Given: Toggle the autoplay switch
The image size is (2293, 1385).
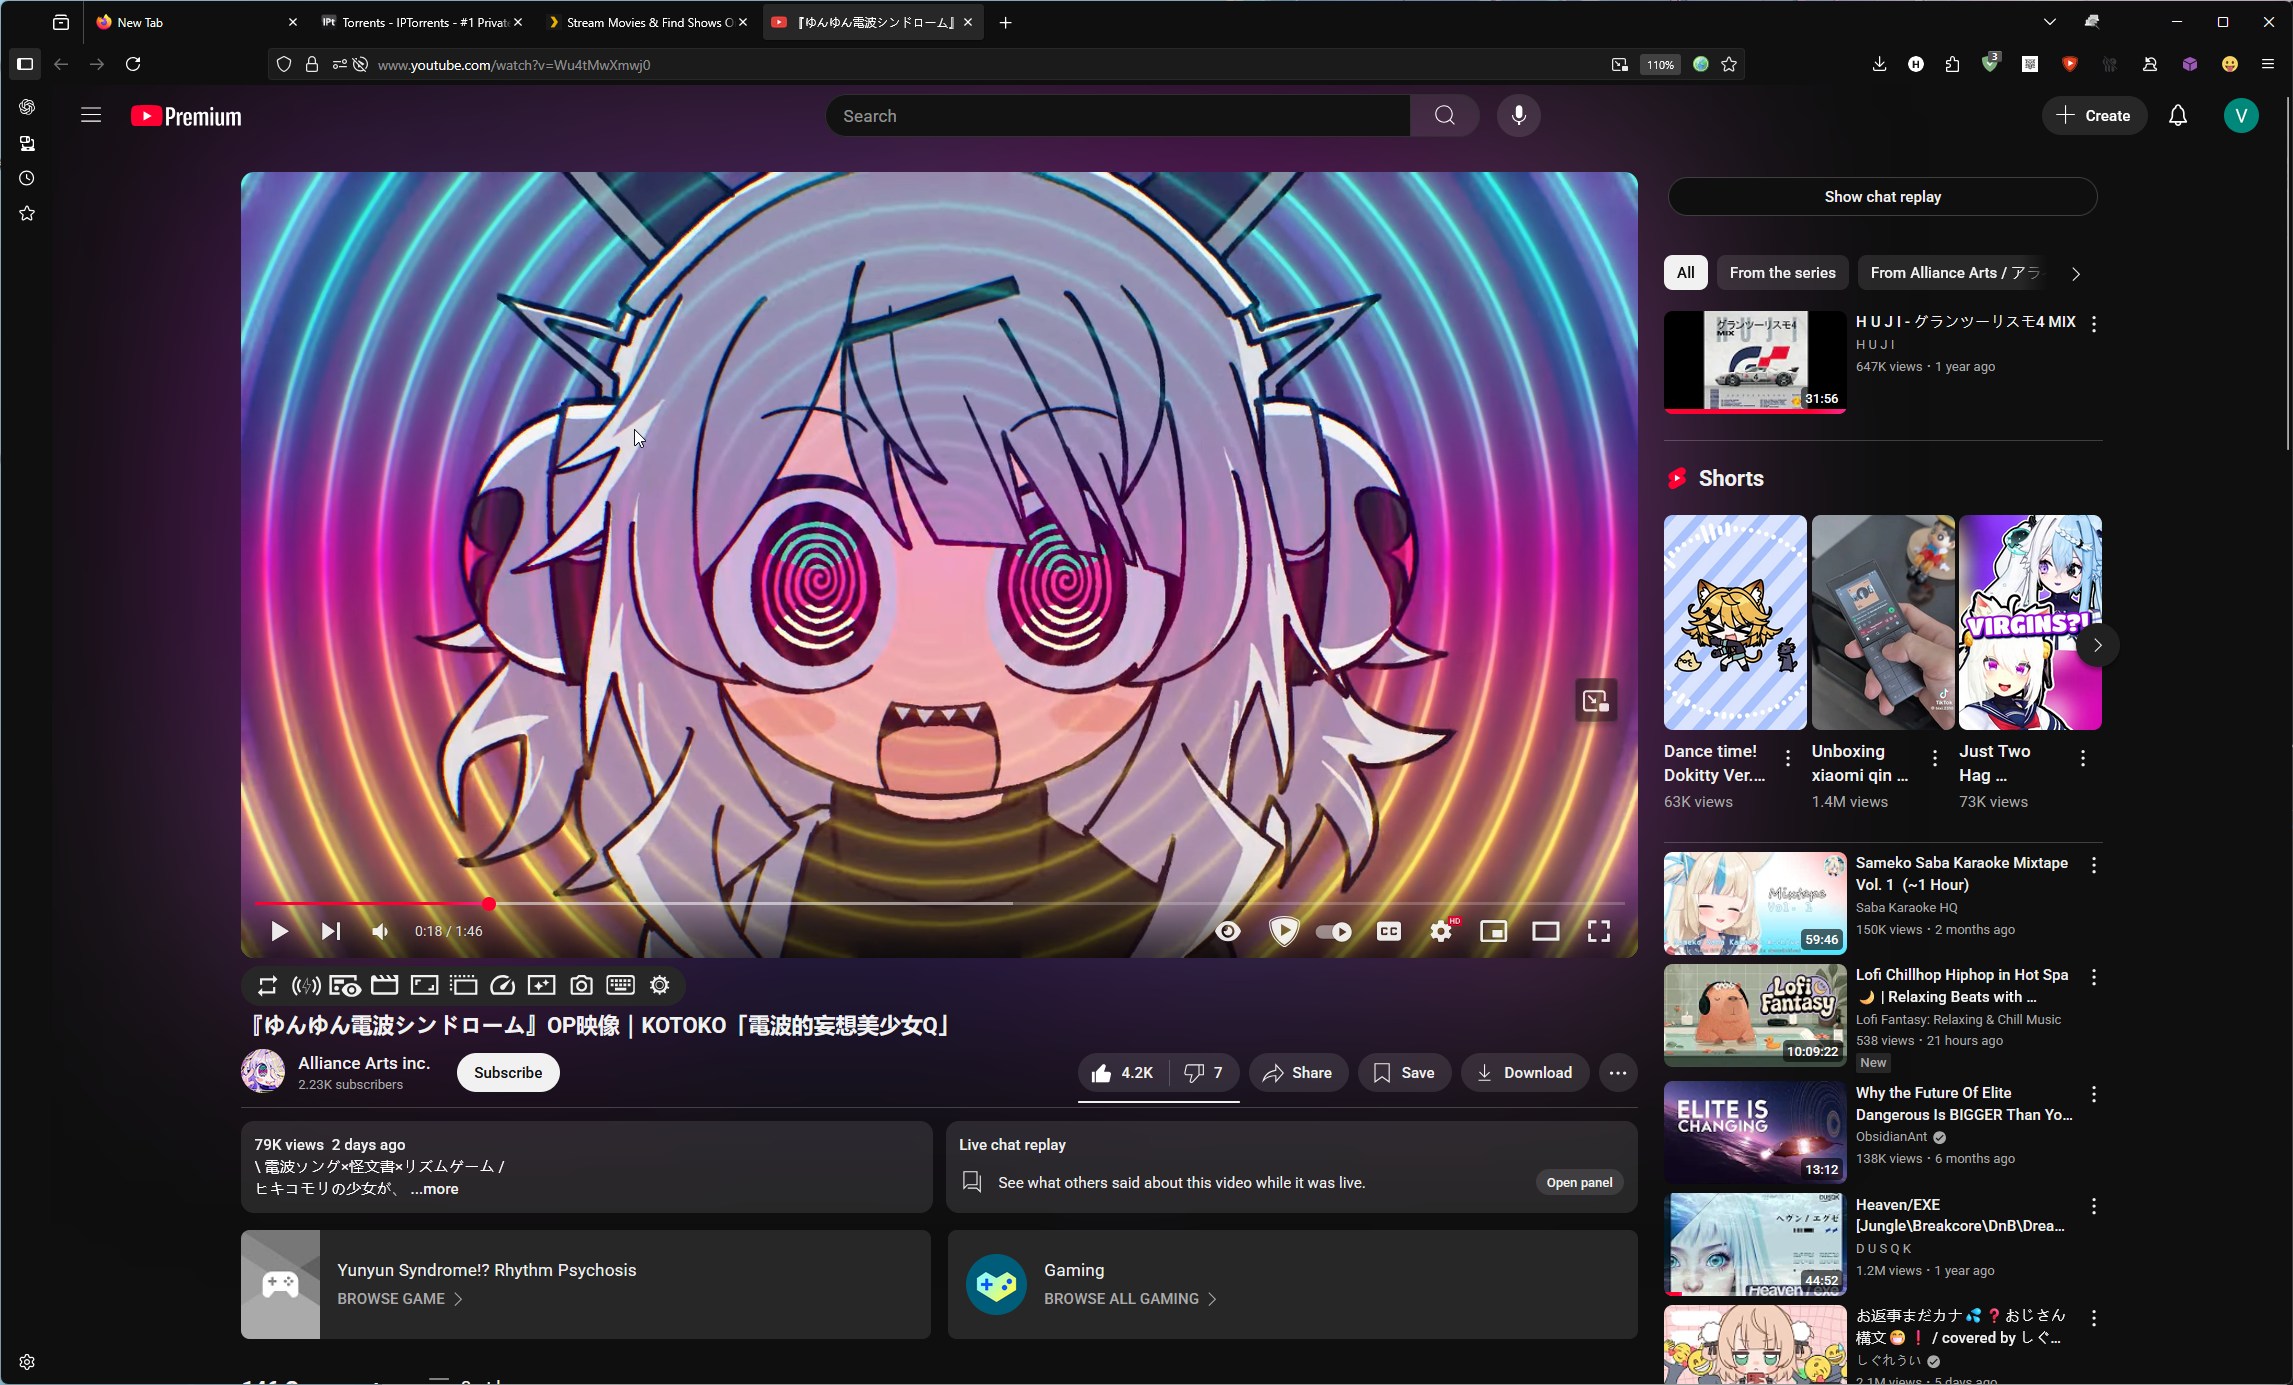Looking at the screenshot, I should pos(1333,931).
